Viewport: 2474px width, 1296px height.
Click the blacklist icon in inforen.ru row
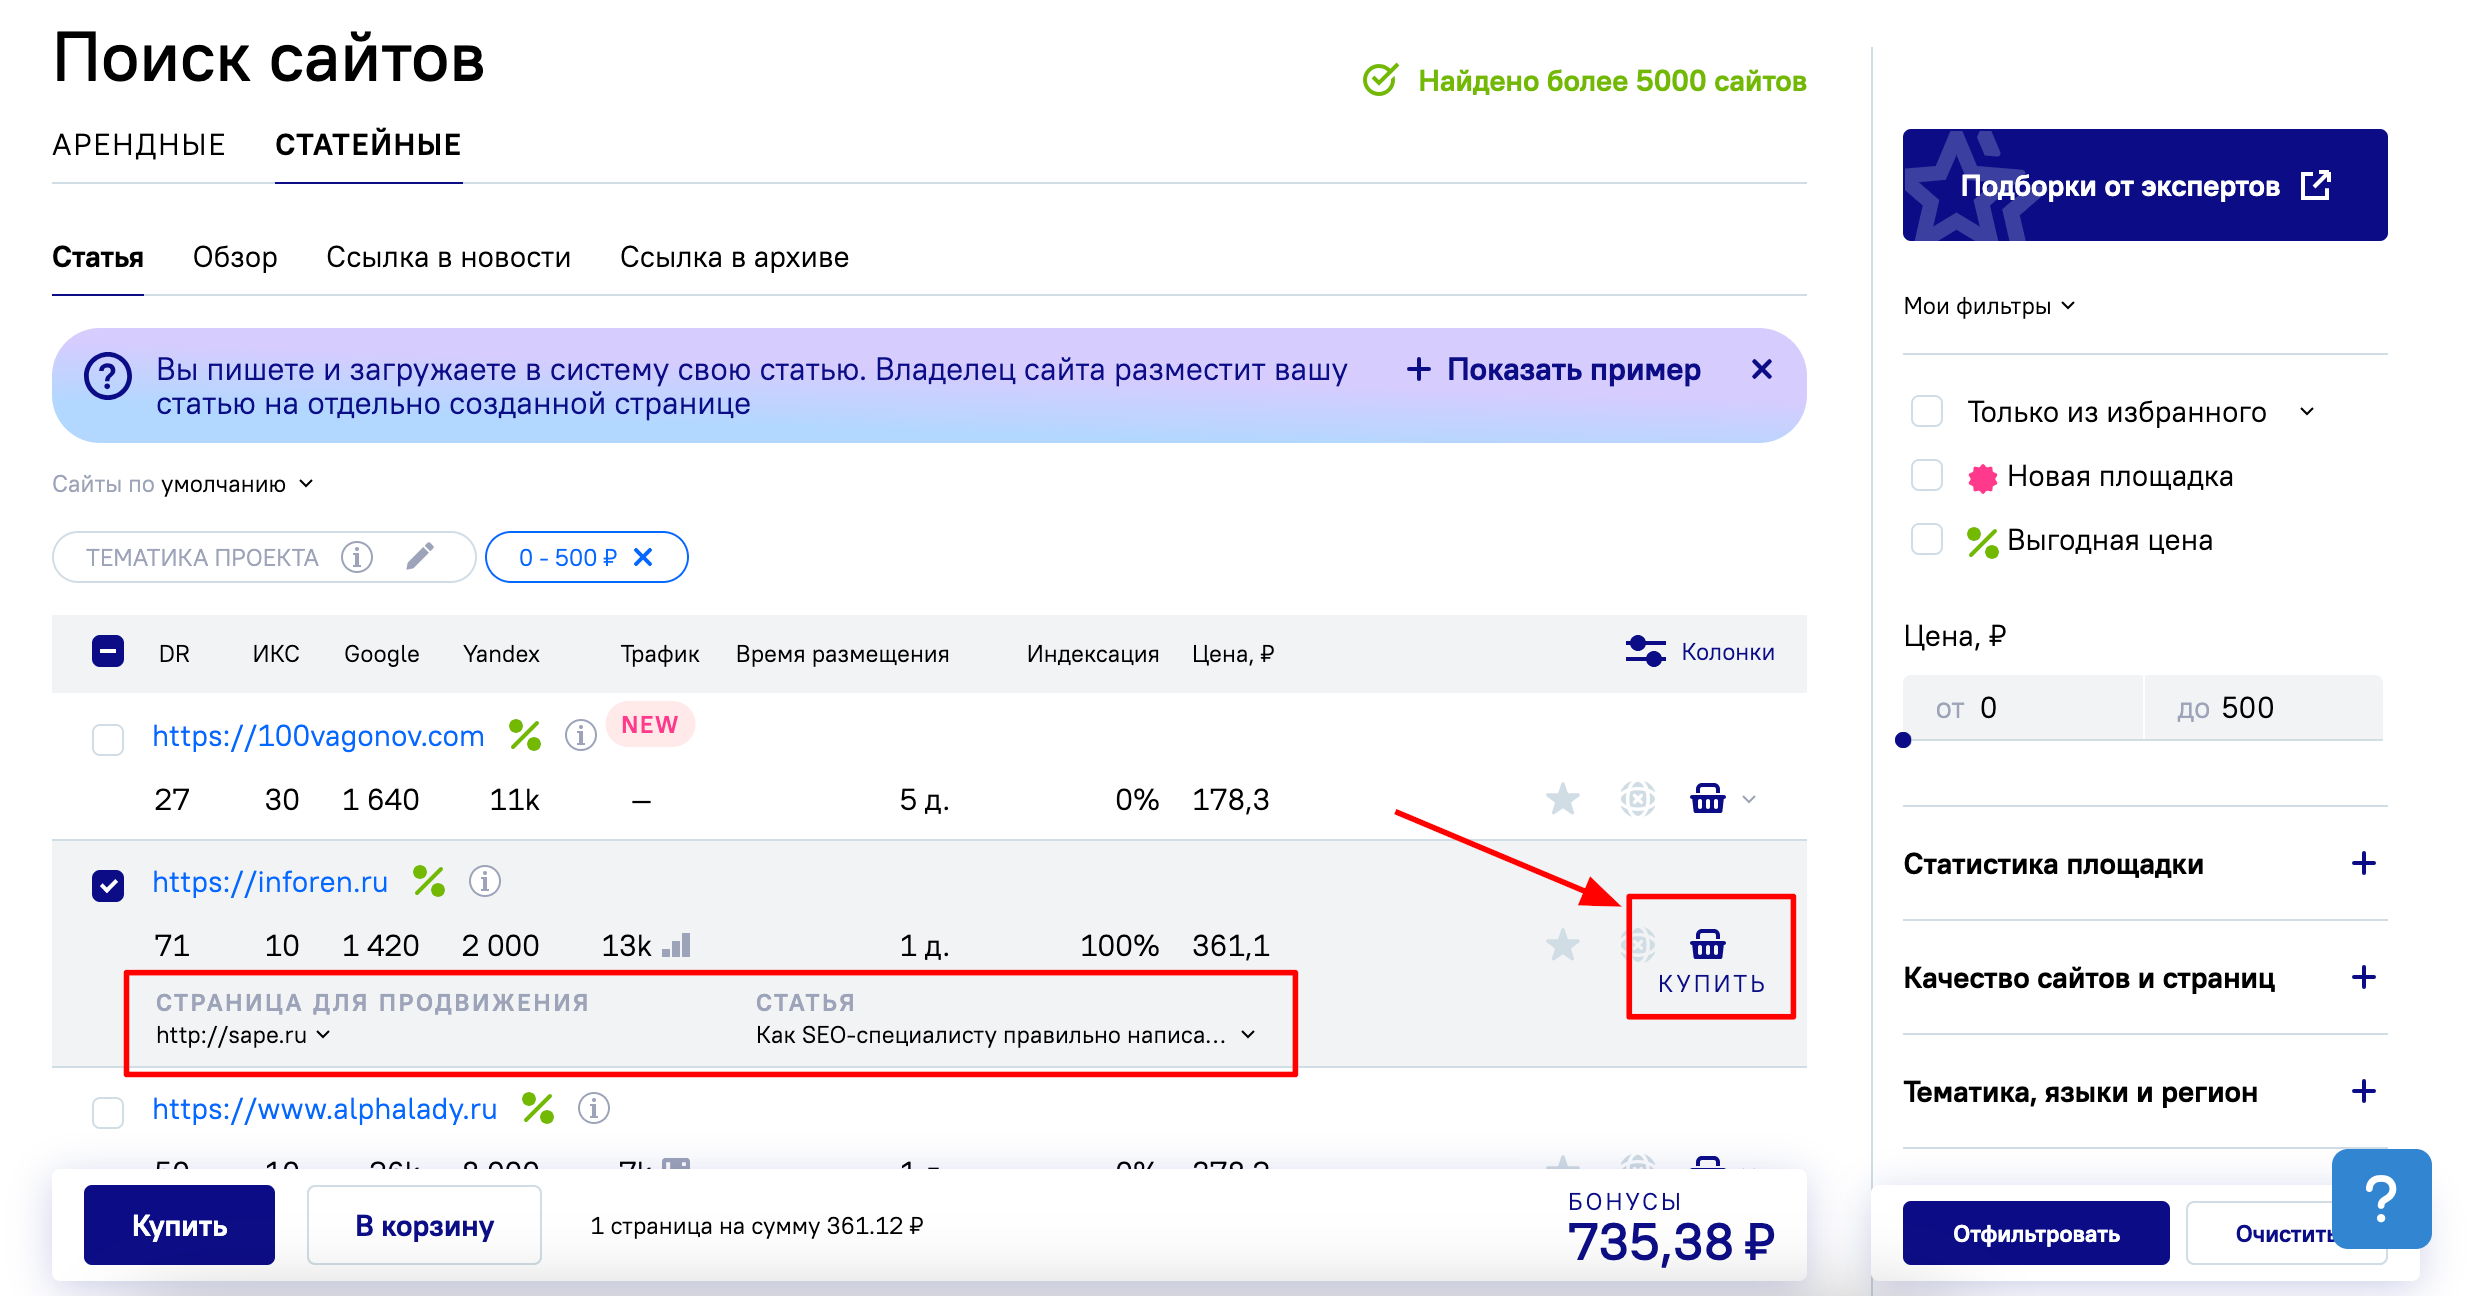click(x=1637, y=945)
